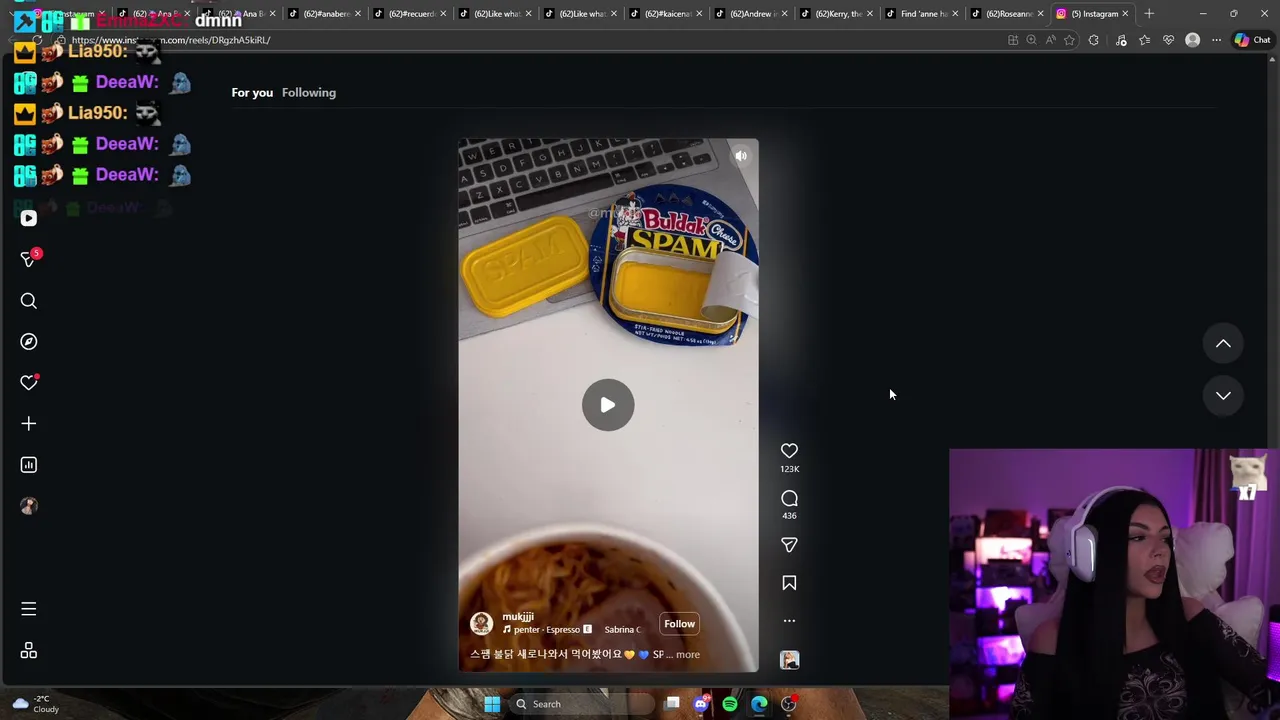Open Microsoft Edge from the taskbar
Viewport: 1280px width, 720px height.
[x=759, y=704]
